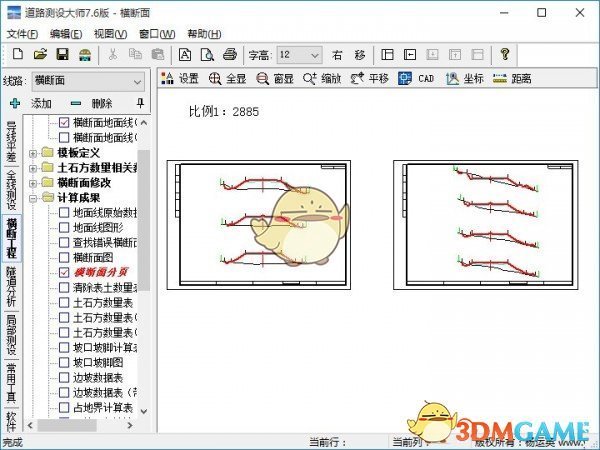Image resolution: width=600 pixels, height=450 pixels.
Task: Select the 缩放 zoom tool
Action: pos(322,78)
